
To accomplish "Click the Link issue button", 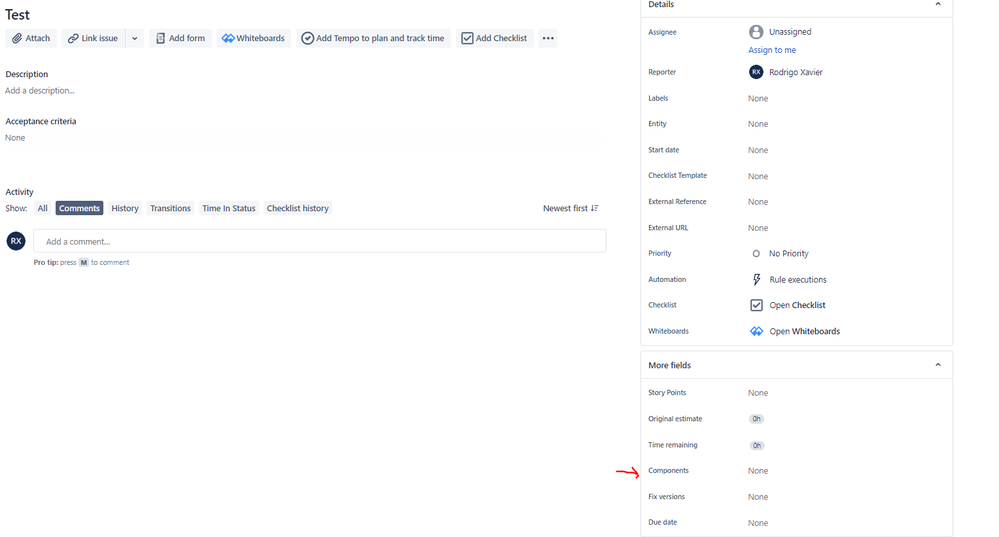I will 93,38.
